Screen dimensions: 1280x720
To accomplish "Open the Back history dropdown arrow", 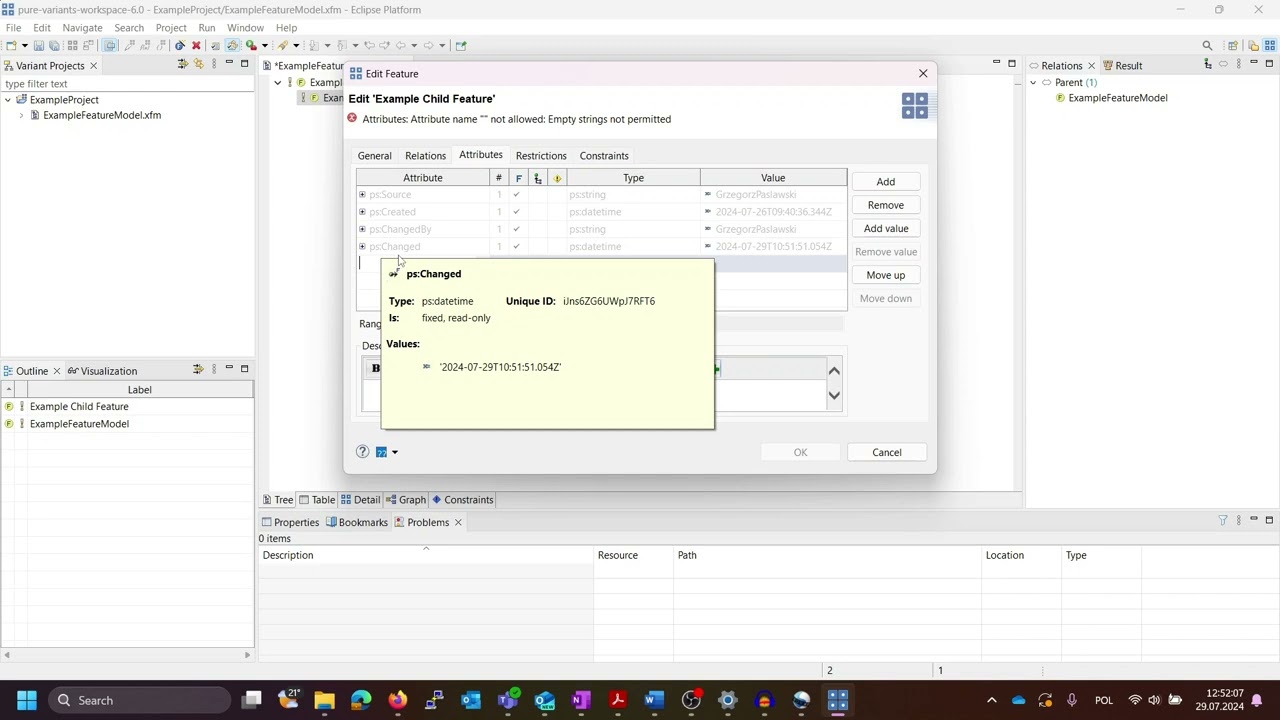I will click(x=412, y=45).
